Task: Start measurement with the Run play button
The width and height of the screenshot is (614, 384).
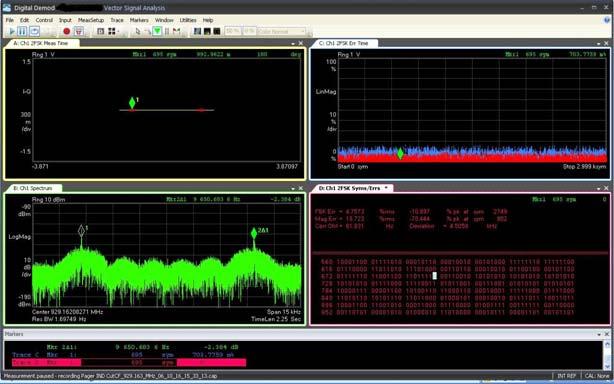Action: (12, 31)
